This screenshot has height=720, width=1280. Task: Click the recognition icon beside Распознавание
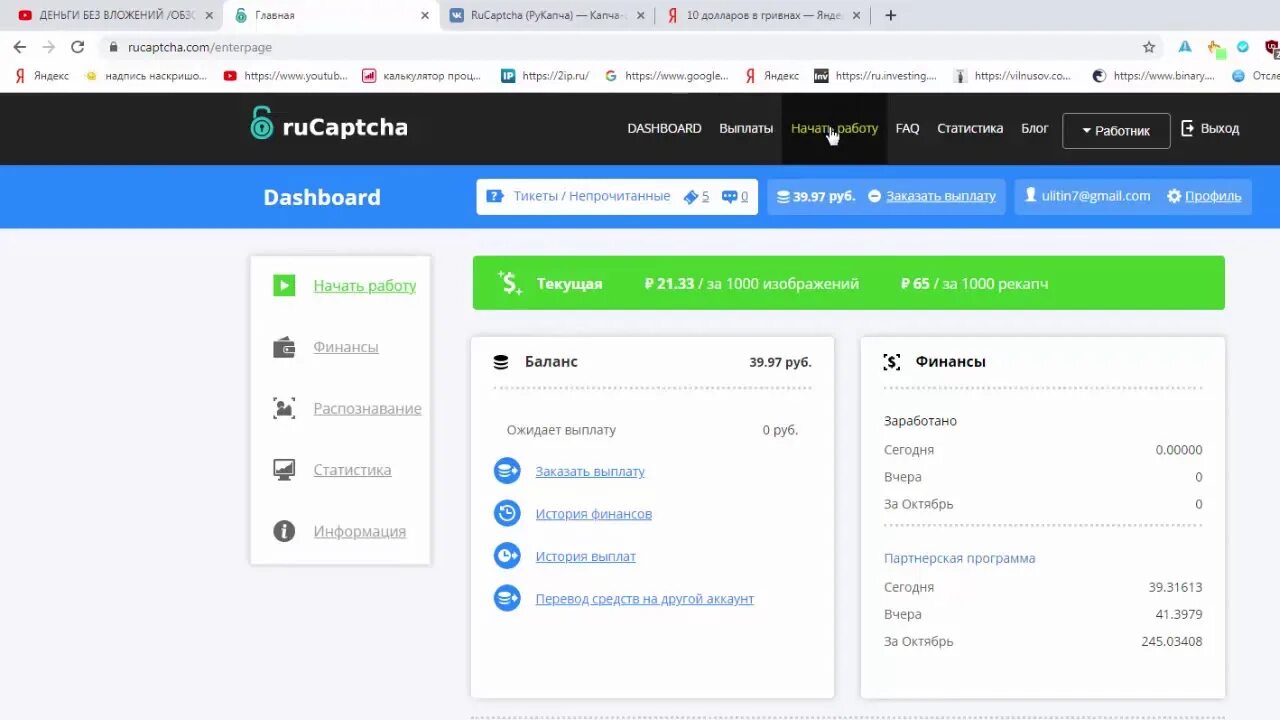(284, 408)
